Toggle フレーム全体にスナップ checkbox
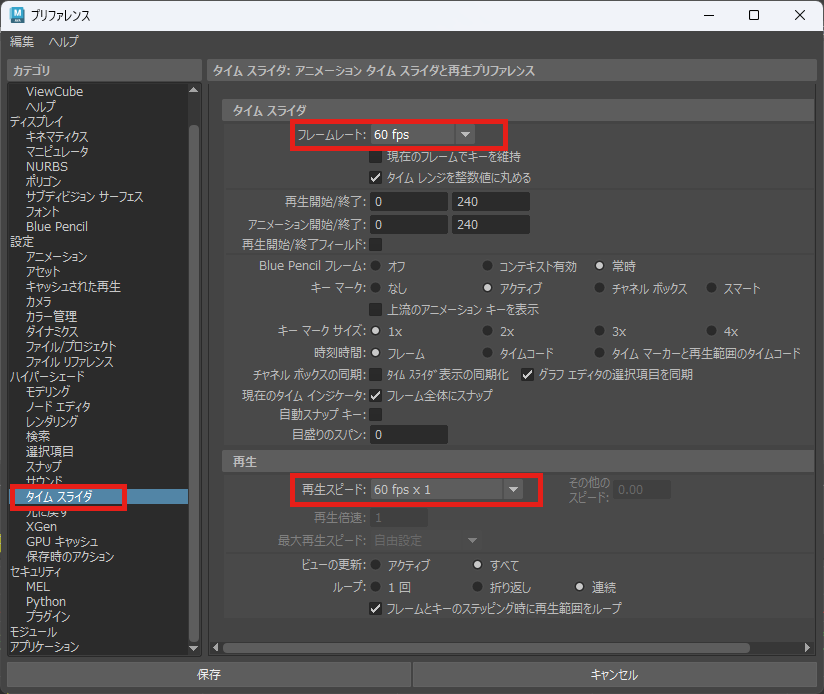Viewport: 824px width, 694px height. [x=375, y=395]
